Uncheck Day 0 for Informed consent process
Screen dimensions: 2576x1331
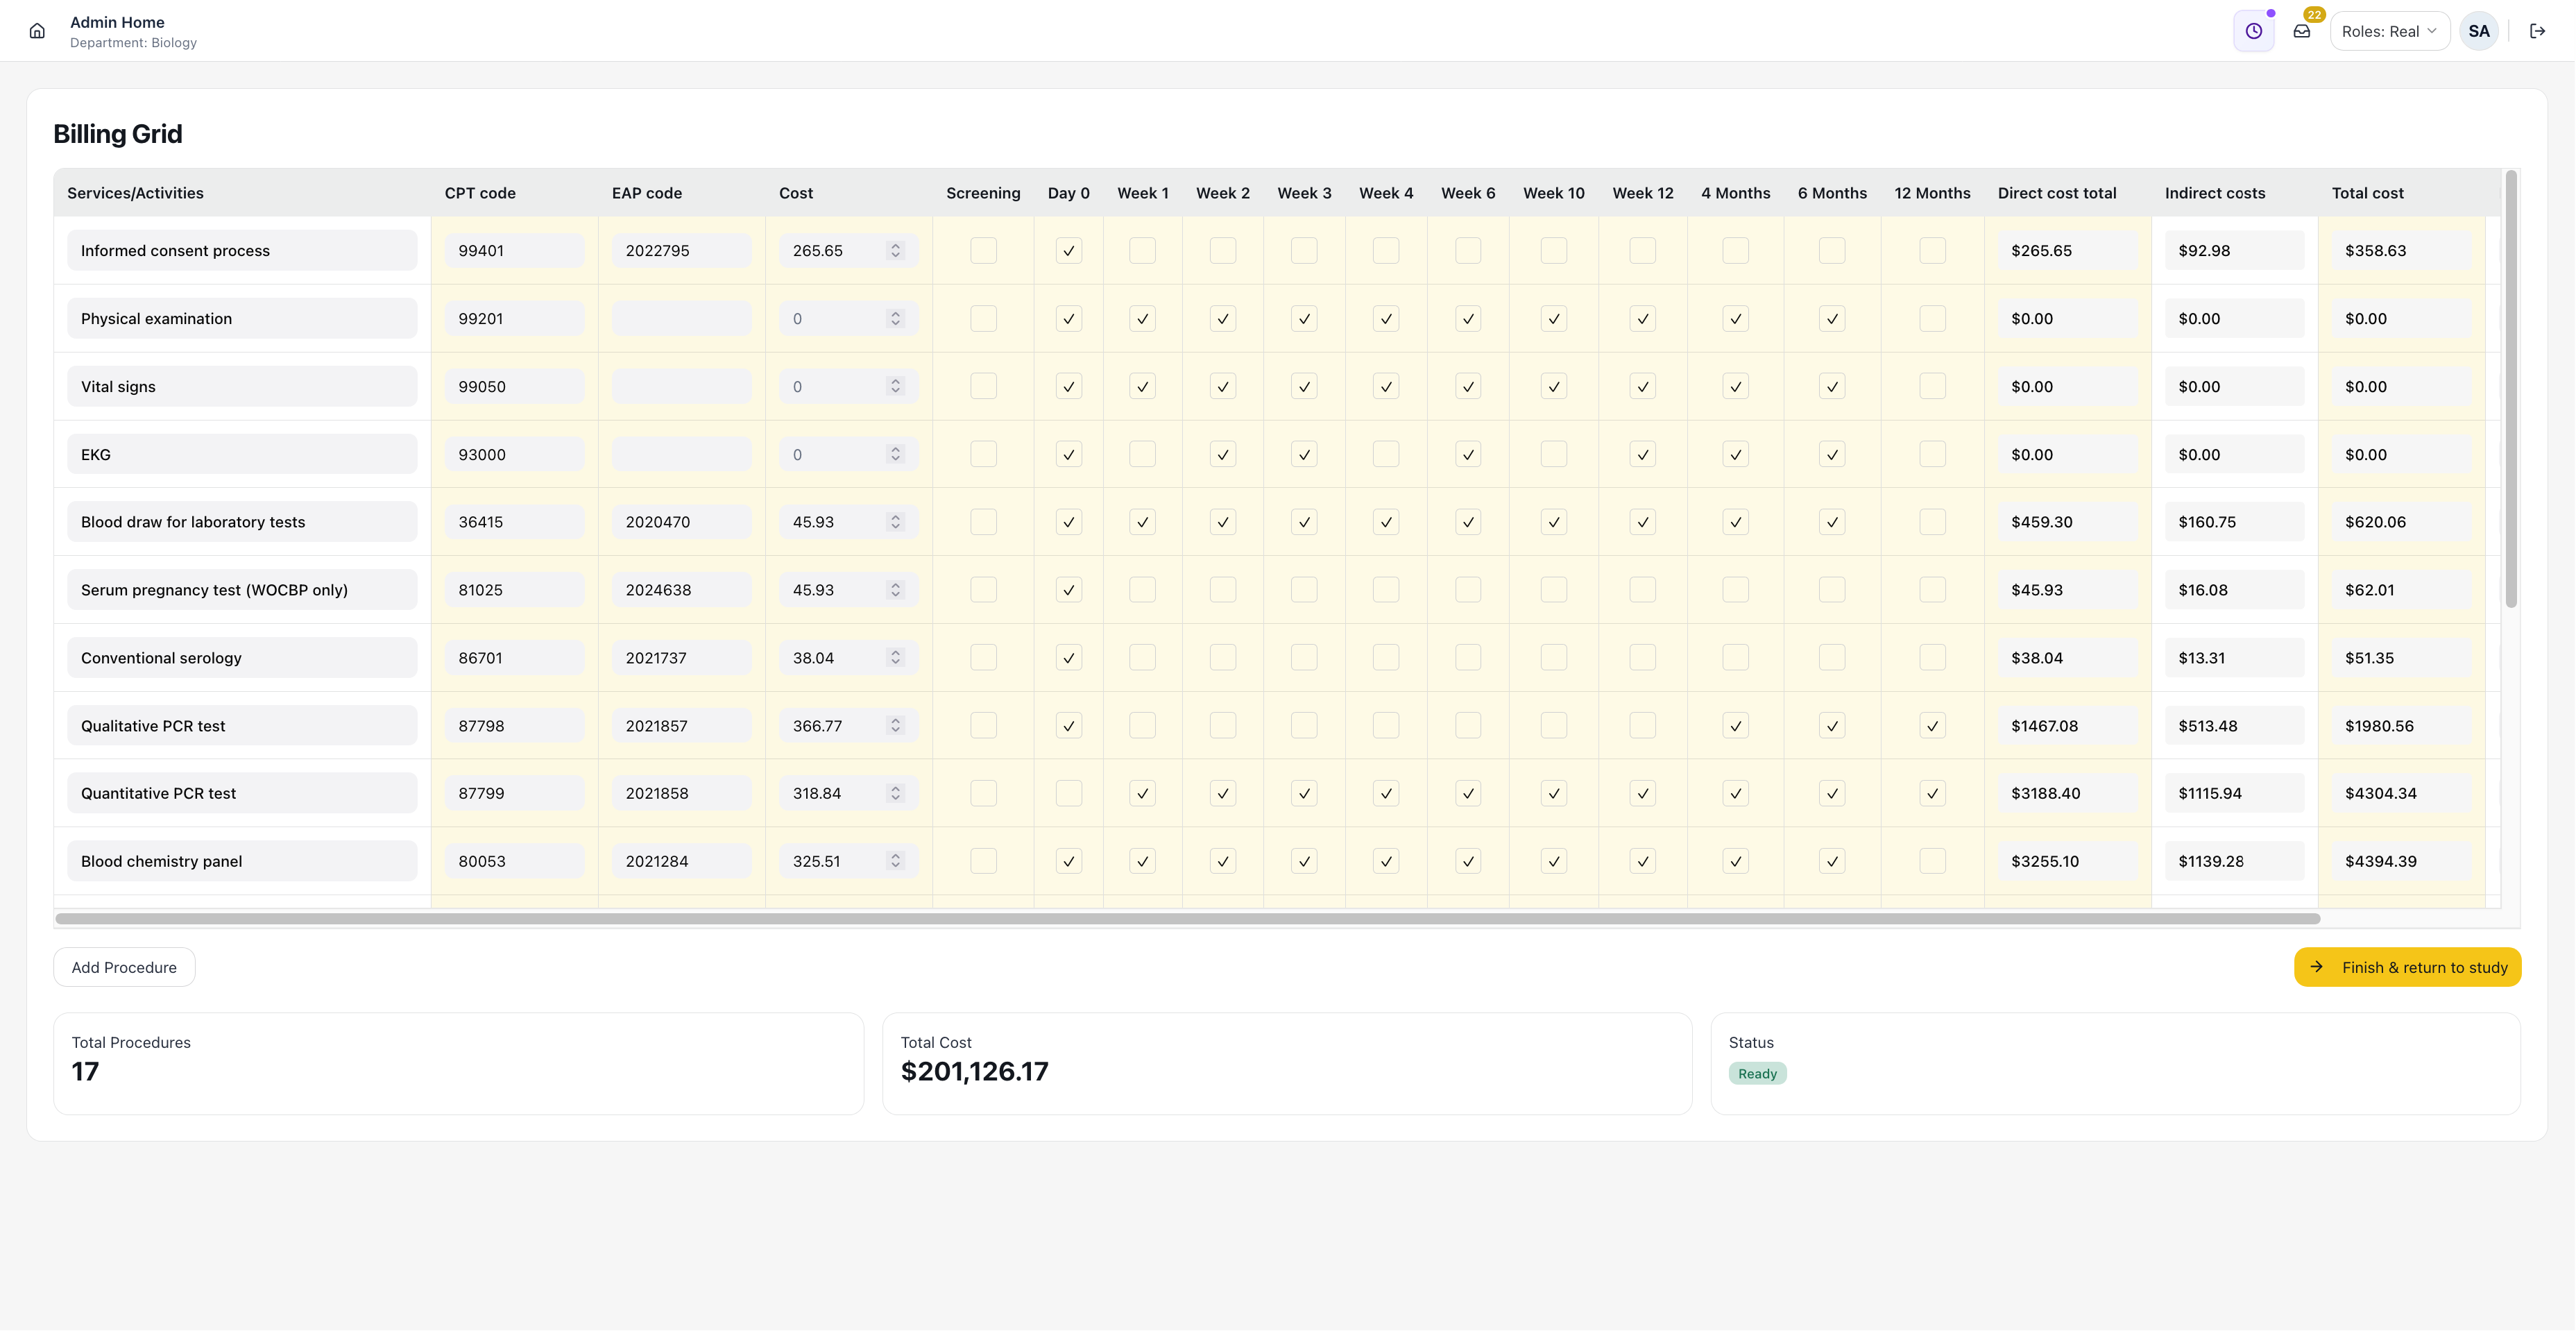pyautogui.click(x=1068, y=251)
